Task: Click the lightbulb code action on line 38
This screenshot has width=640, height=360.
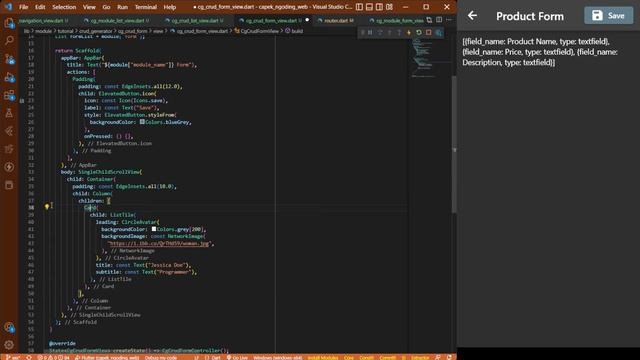Action: tap(47, 207)
